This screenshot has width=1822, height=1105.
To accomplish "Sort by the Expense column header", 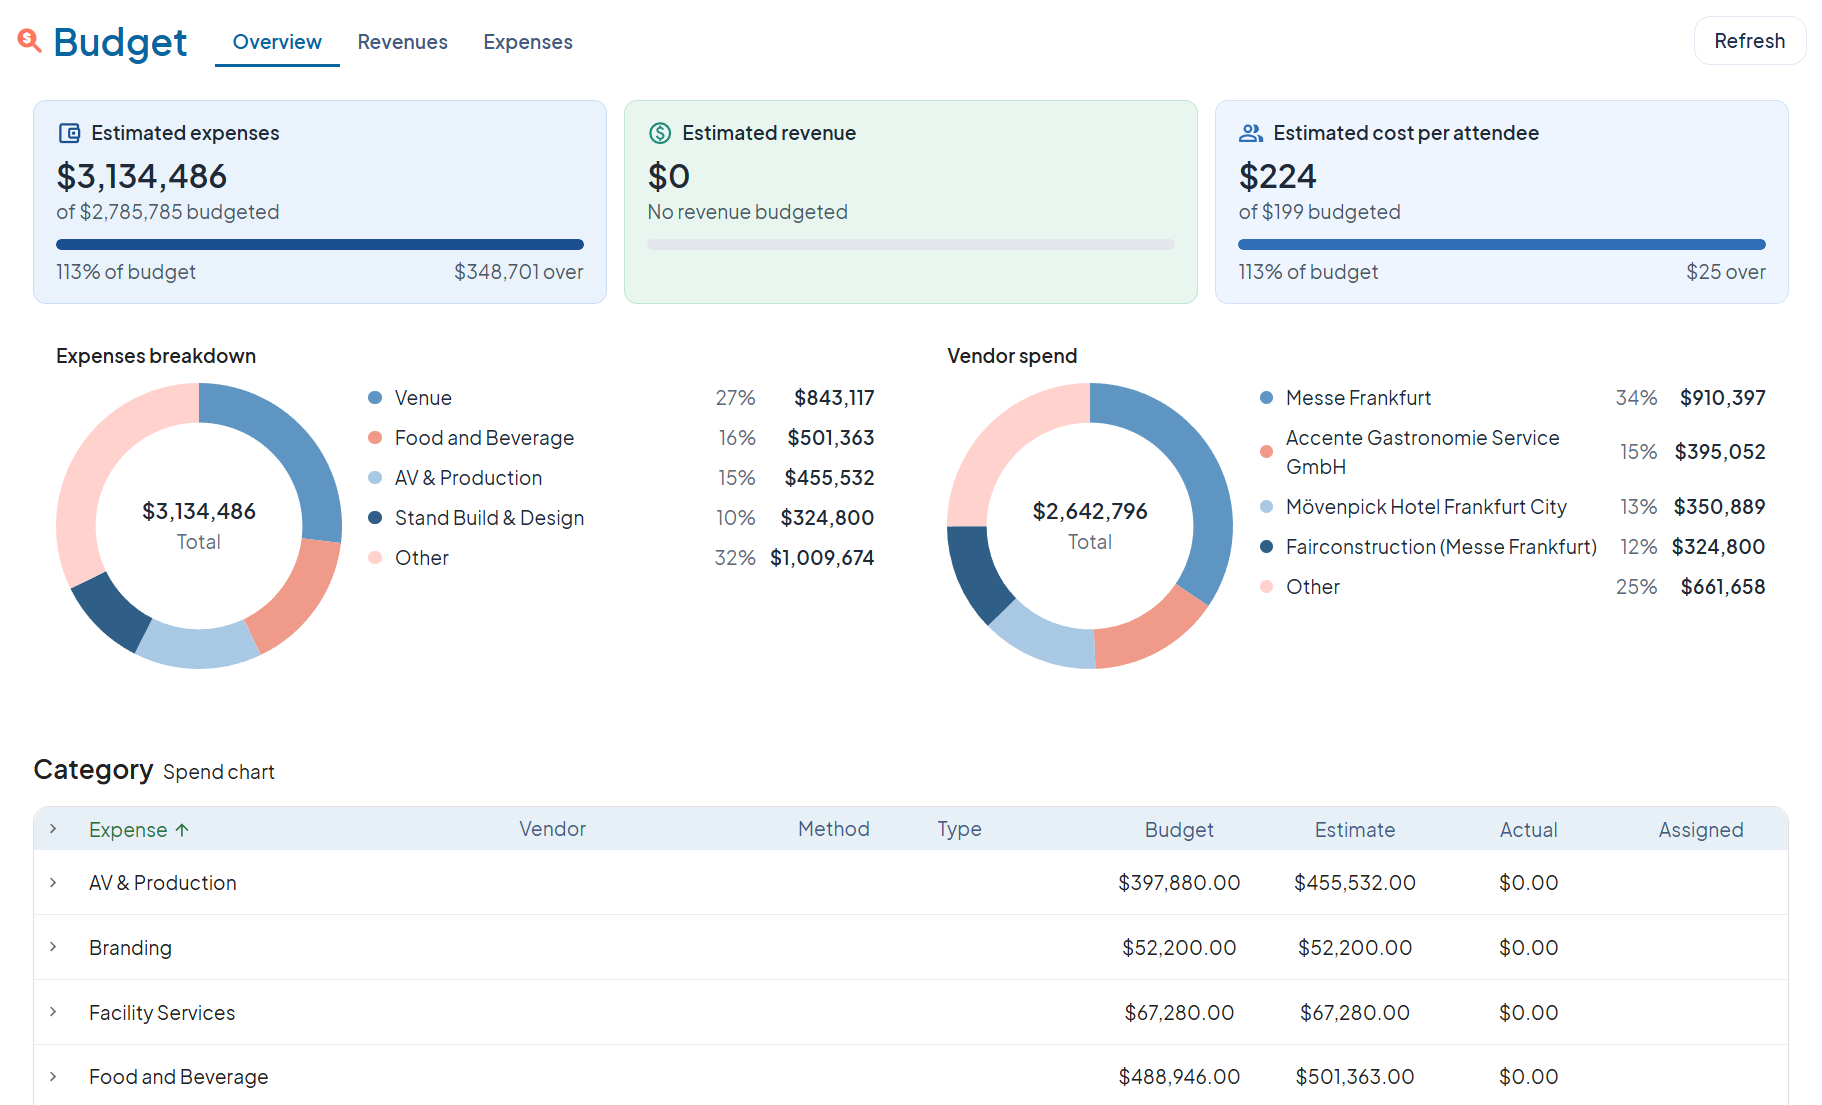I will (x=128, y=830).
